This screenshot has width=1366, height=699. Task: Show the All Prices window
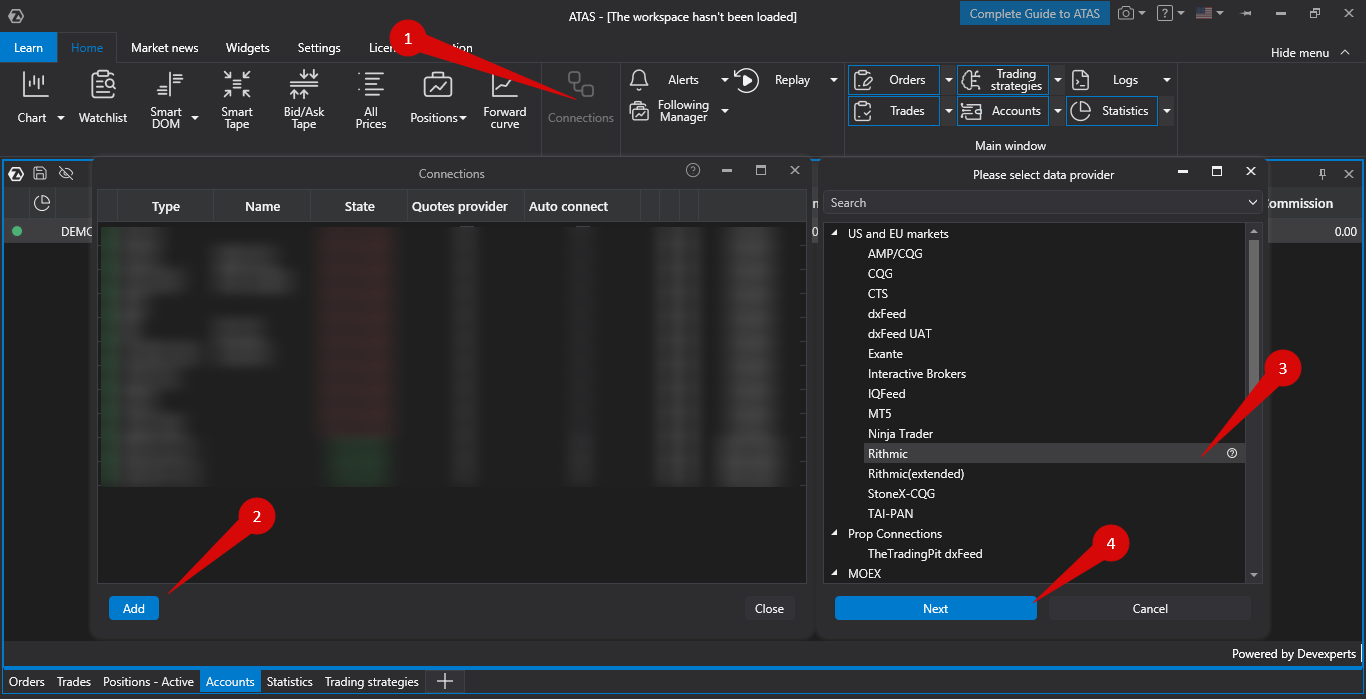coord(371,97)
